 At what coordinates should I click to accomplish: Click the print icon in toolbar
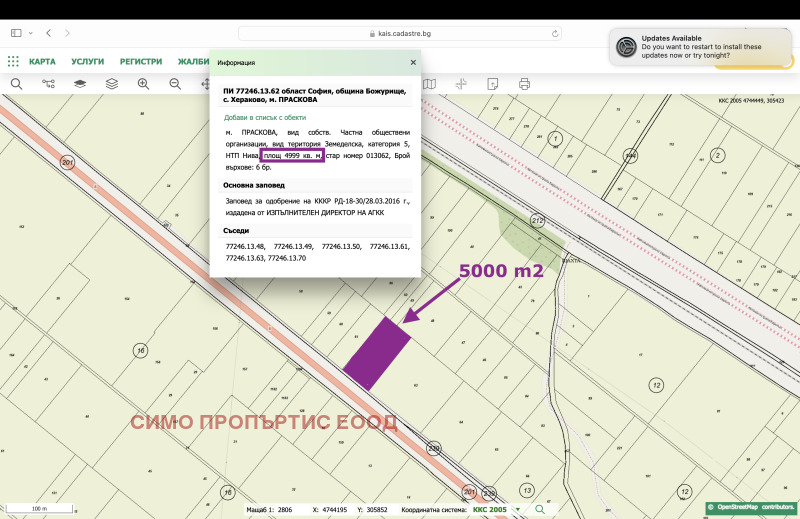click(x=524, y=84)
